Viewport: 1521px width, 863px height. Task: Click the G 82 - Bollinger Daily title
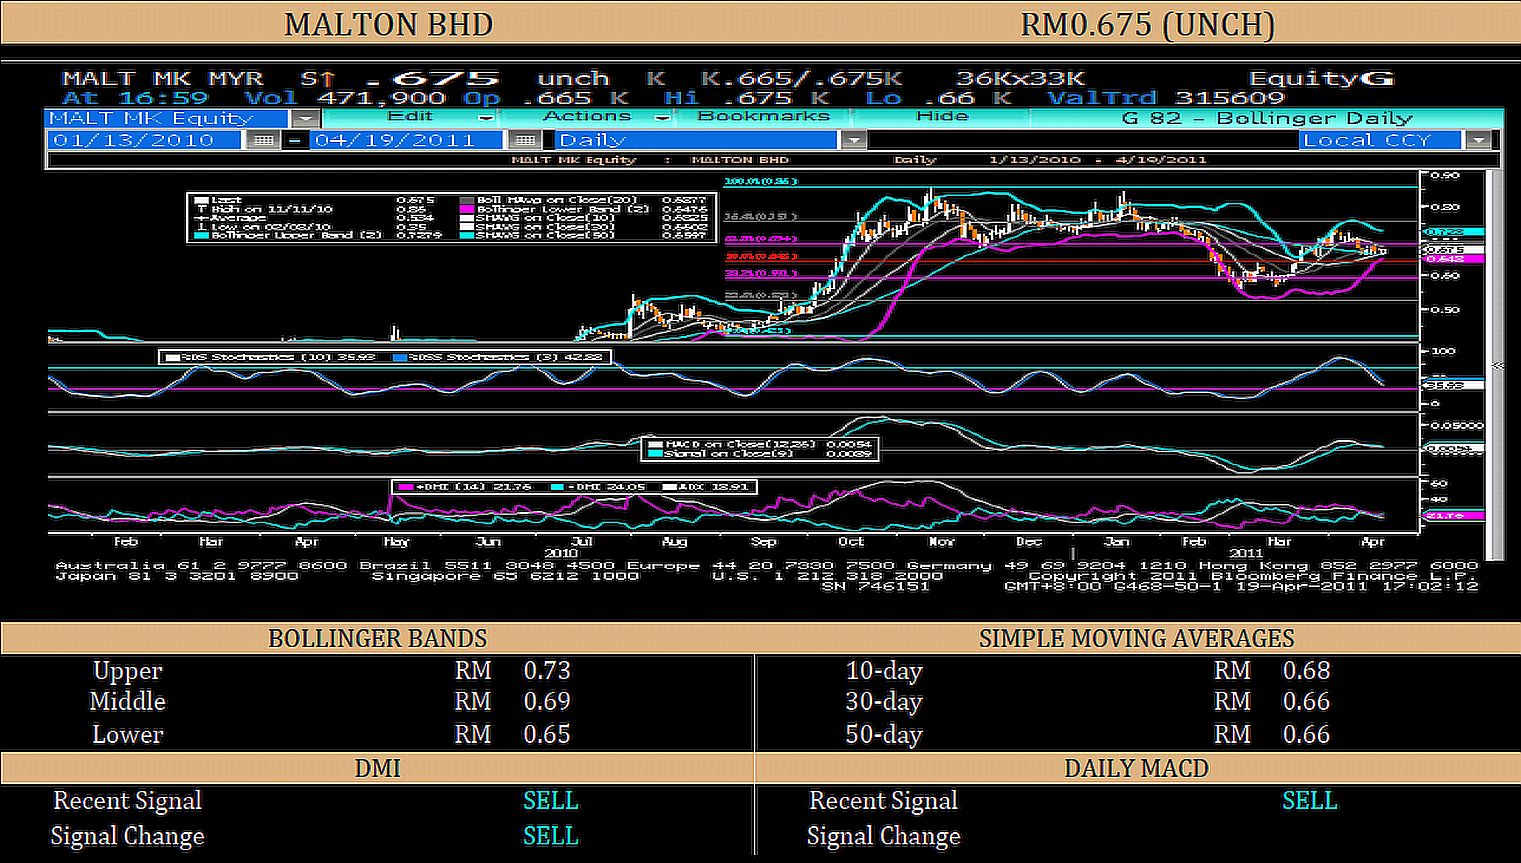click(x=1267, y=118)
